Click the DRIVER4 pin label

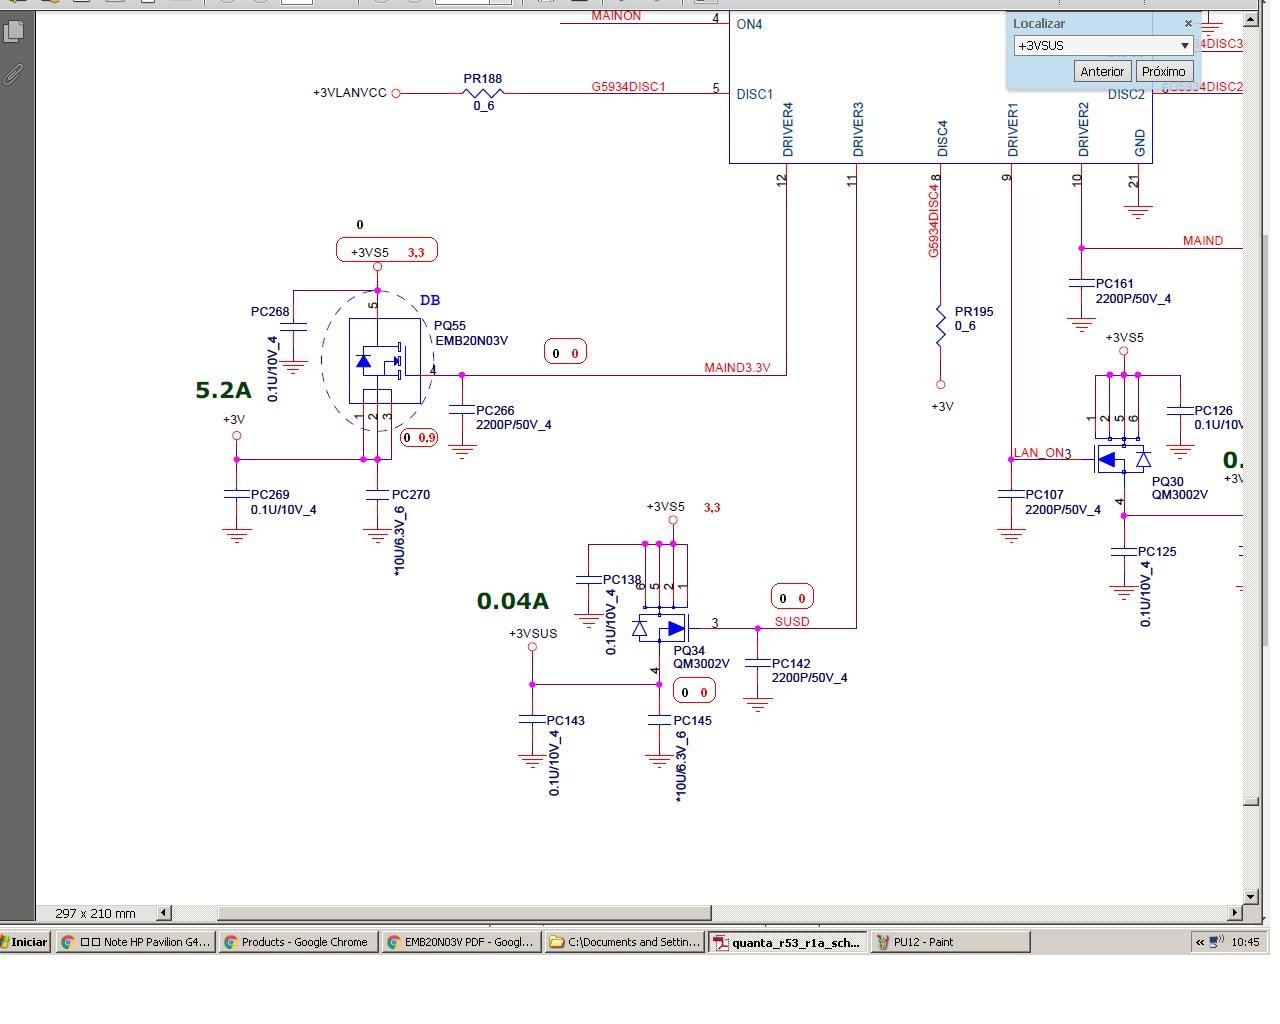[x=788, y=128]
